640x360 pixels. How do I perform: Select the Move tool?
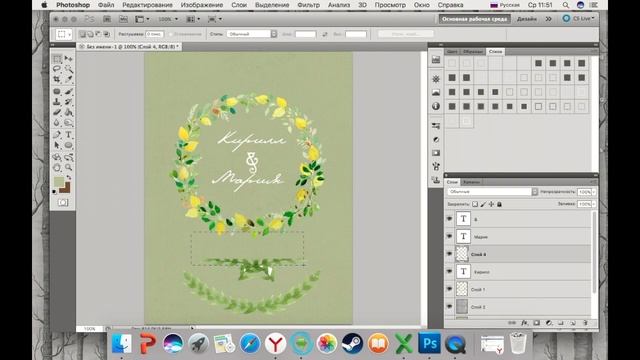(69, 59)
